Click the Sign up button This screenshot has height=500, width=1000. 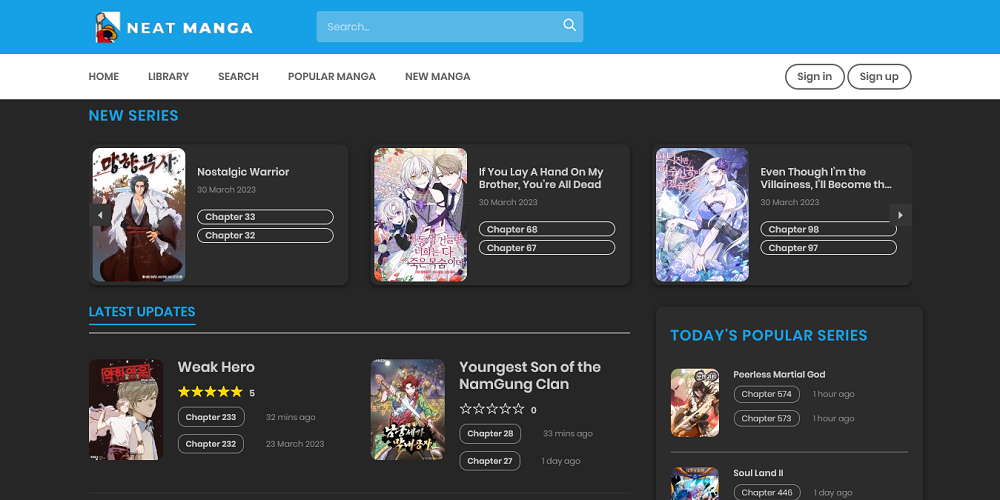[879, 77]
